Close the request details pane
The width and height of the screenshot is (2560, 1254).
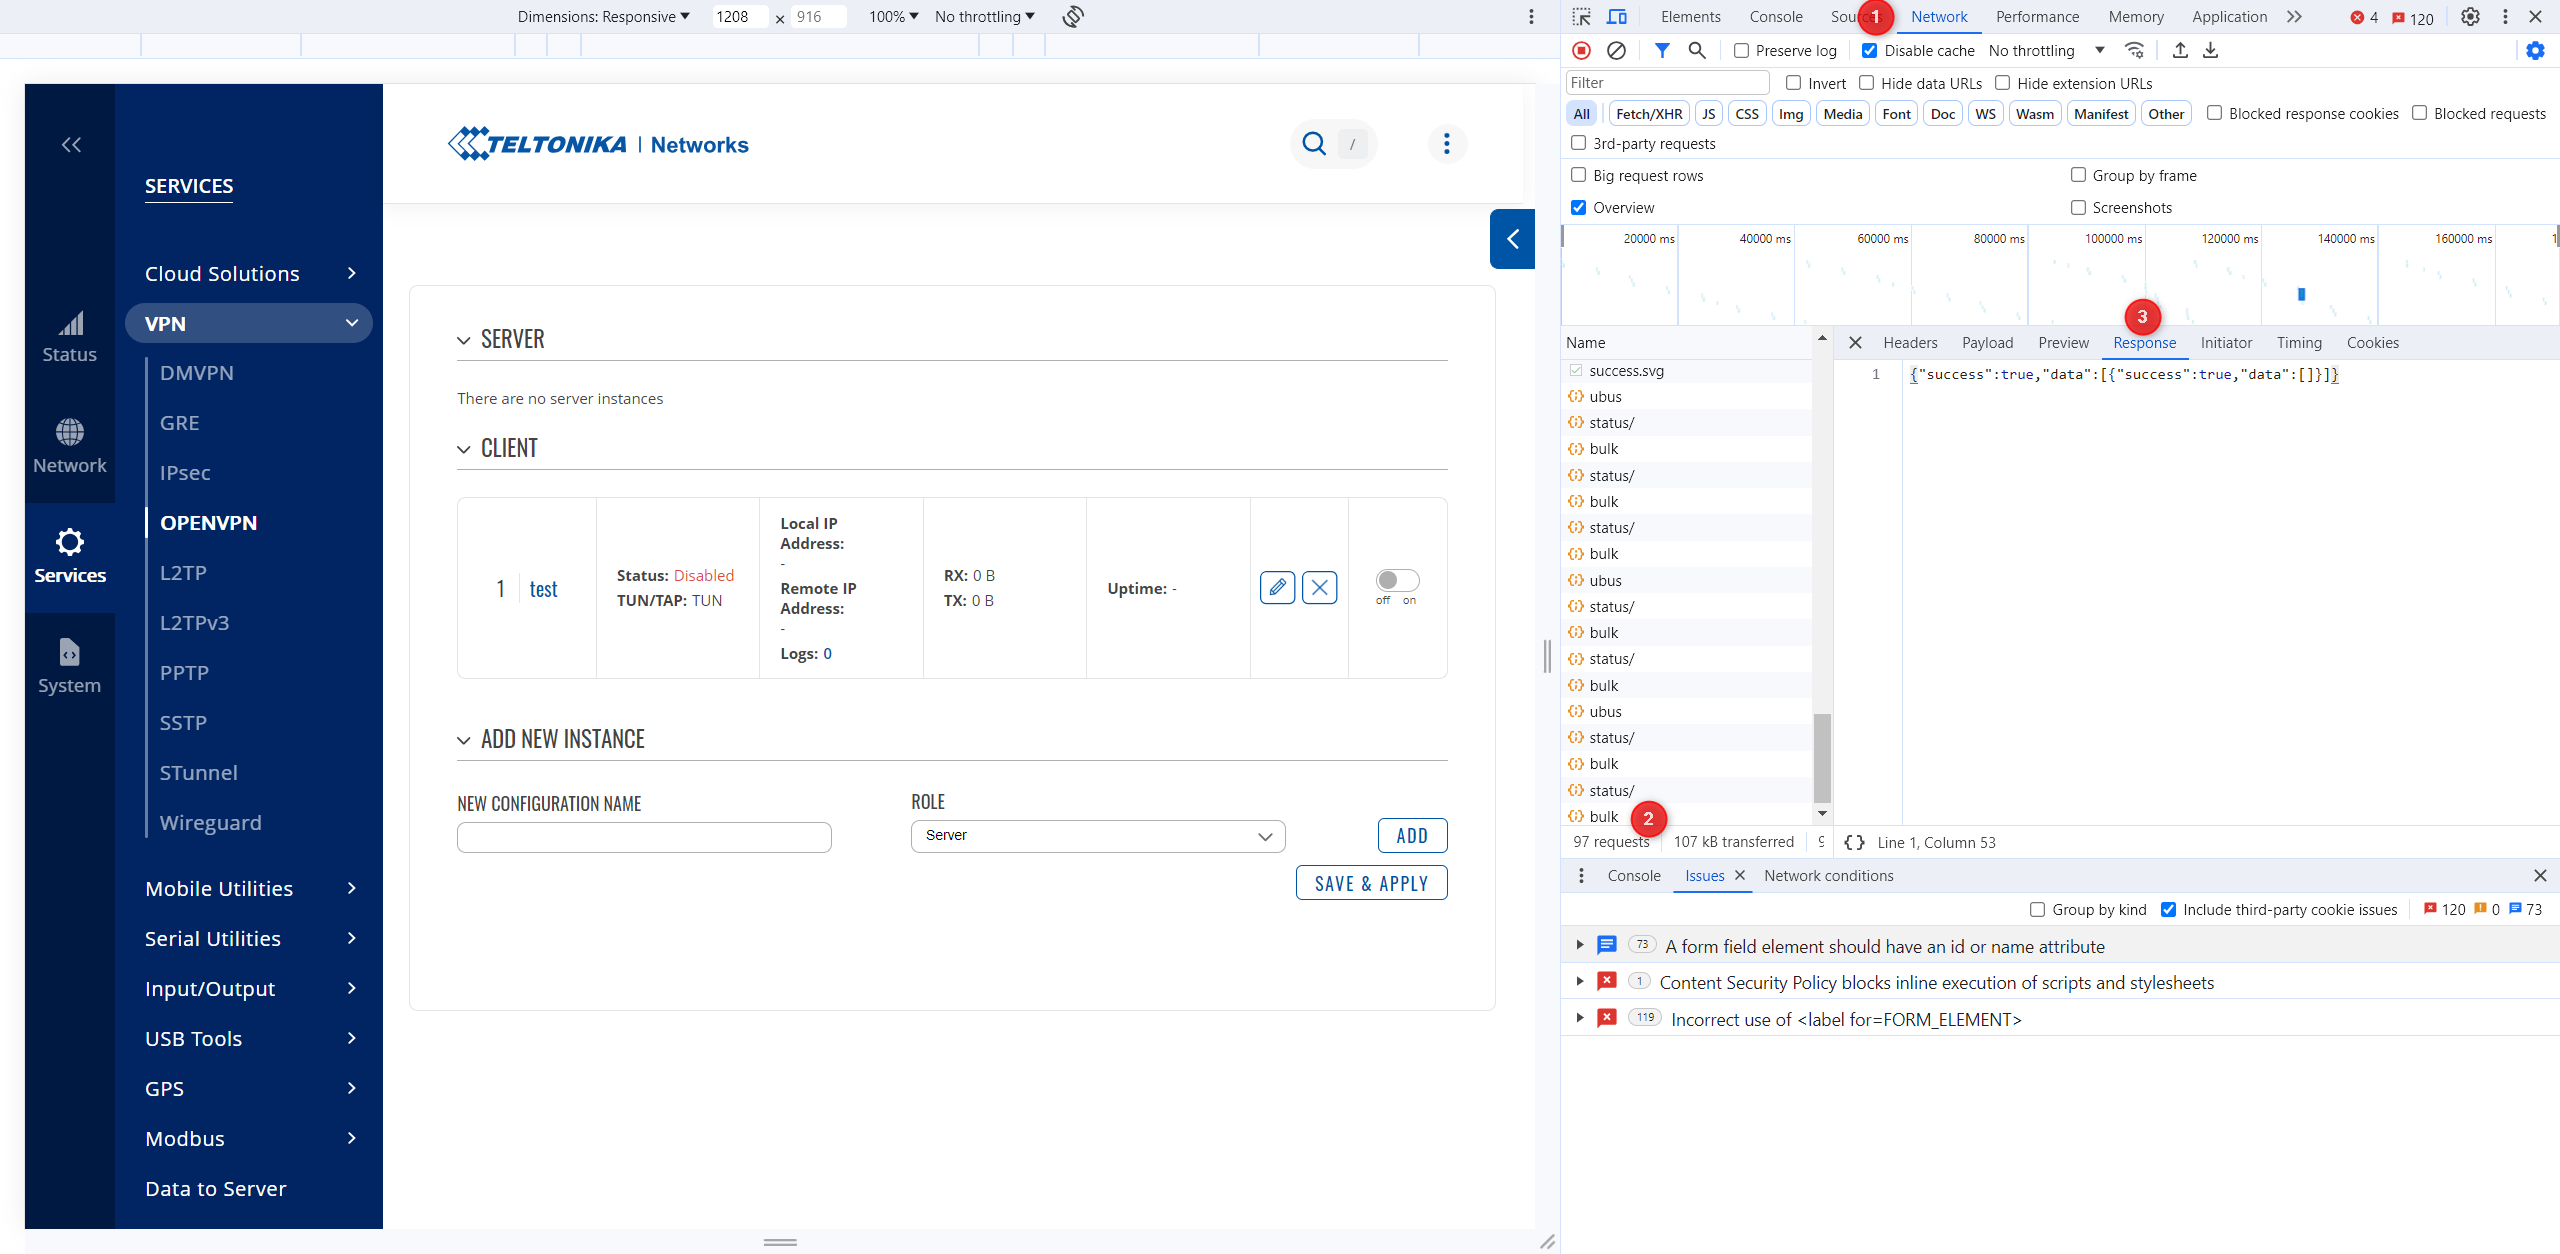coord(1855,343)
